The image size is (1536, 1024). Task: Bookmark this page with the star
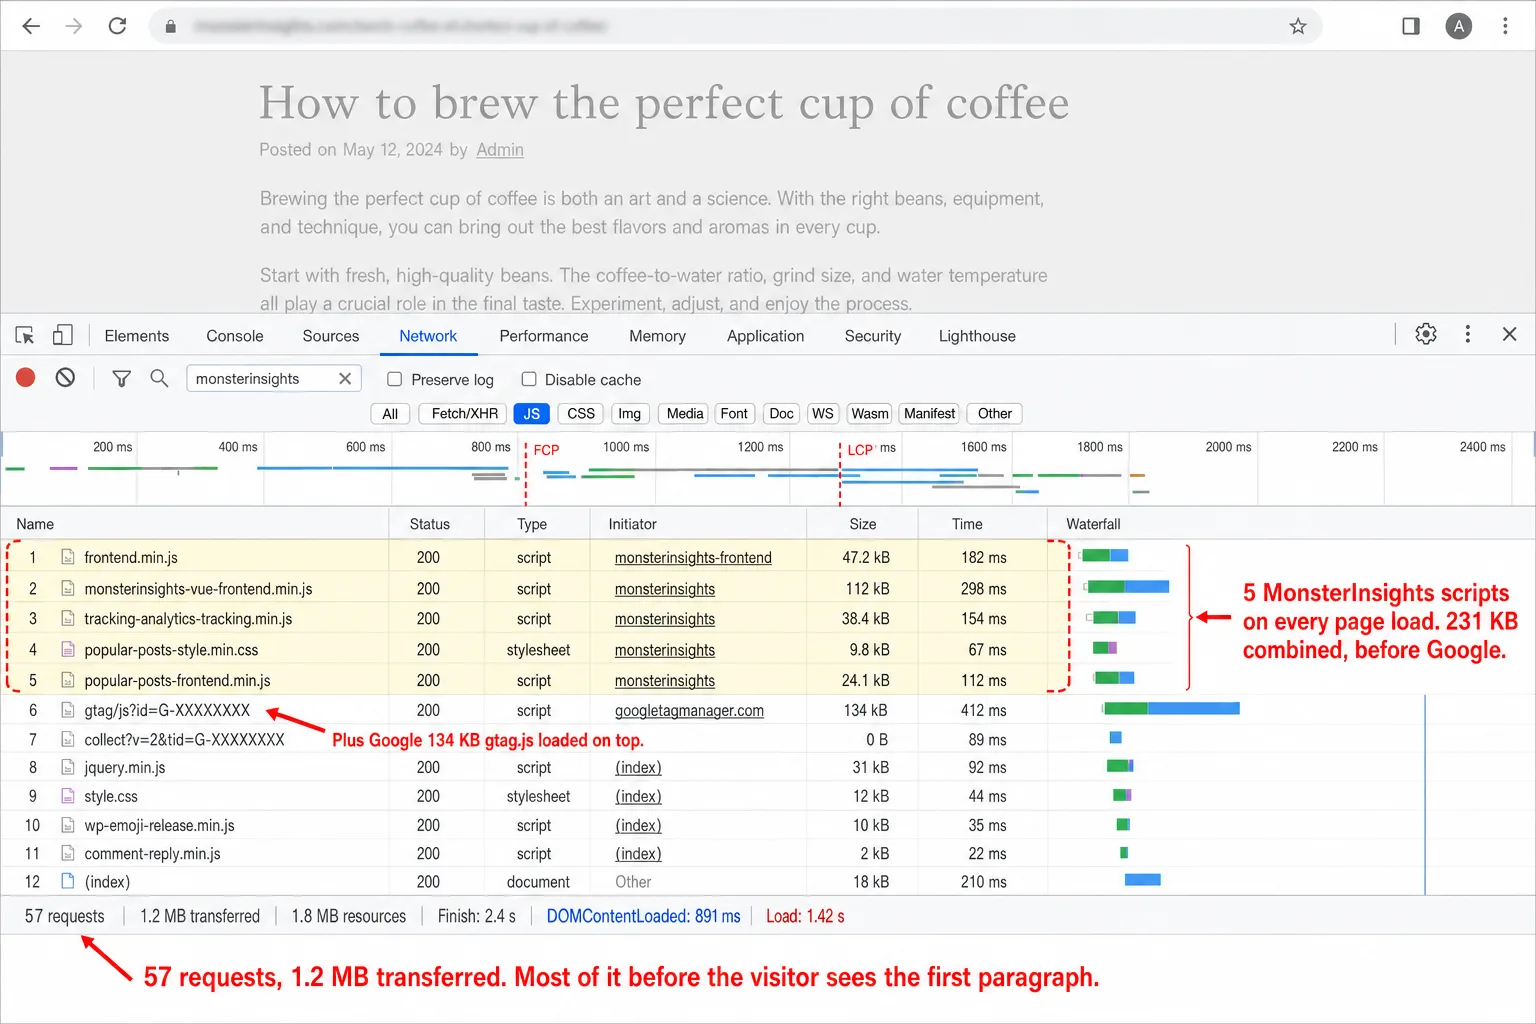[1298, 26]
